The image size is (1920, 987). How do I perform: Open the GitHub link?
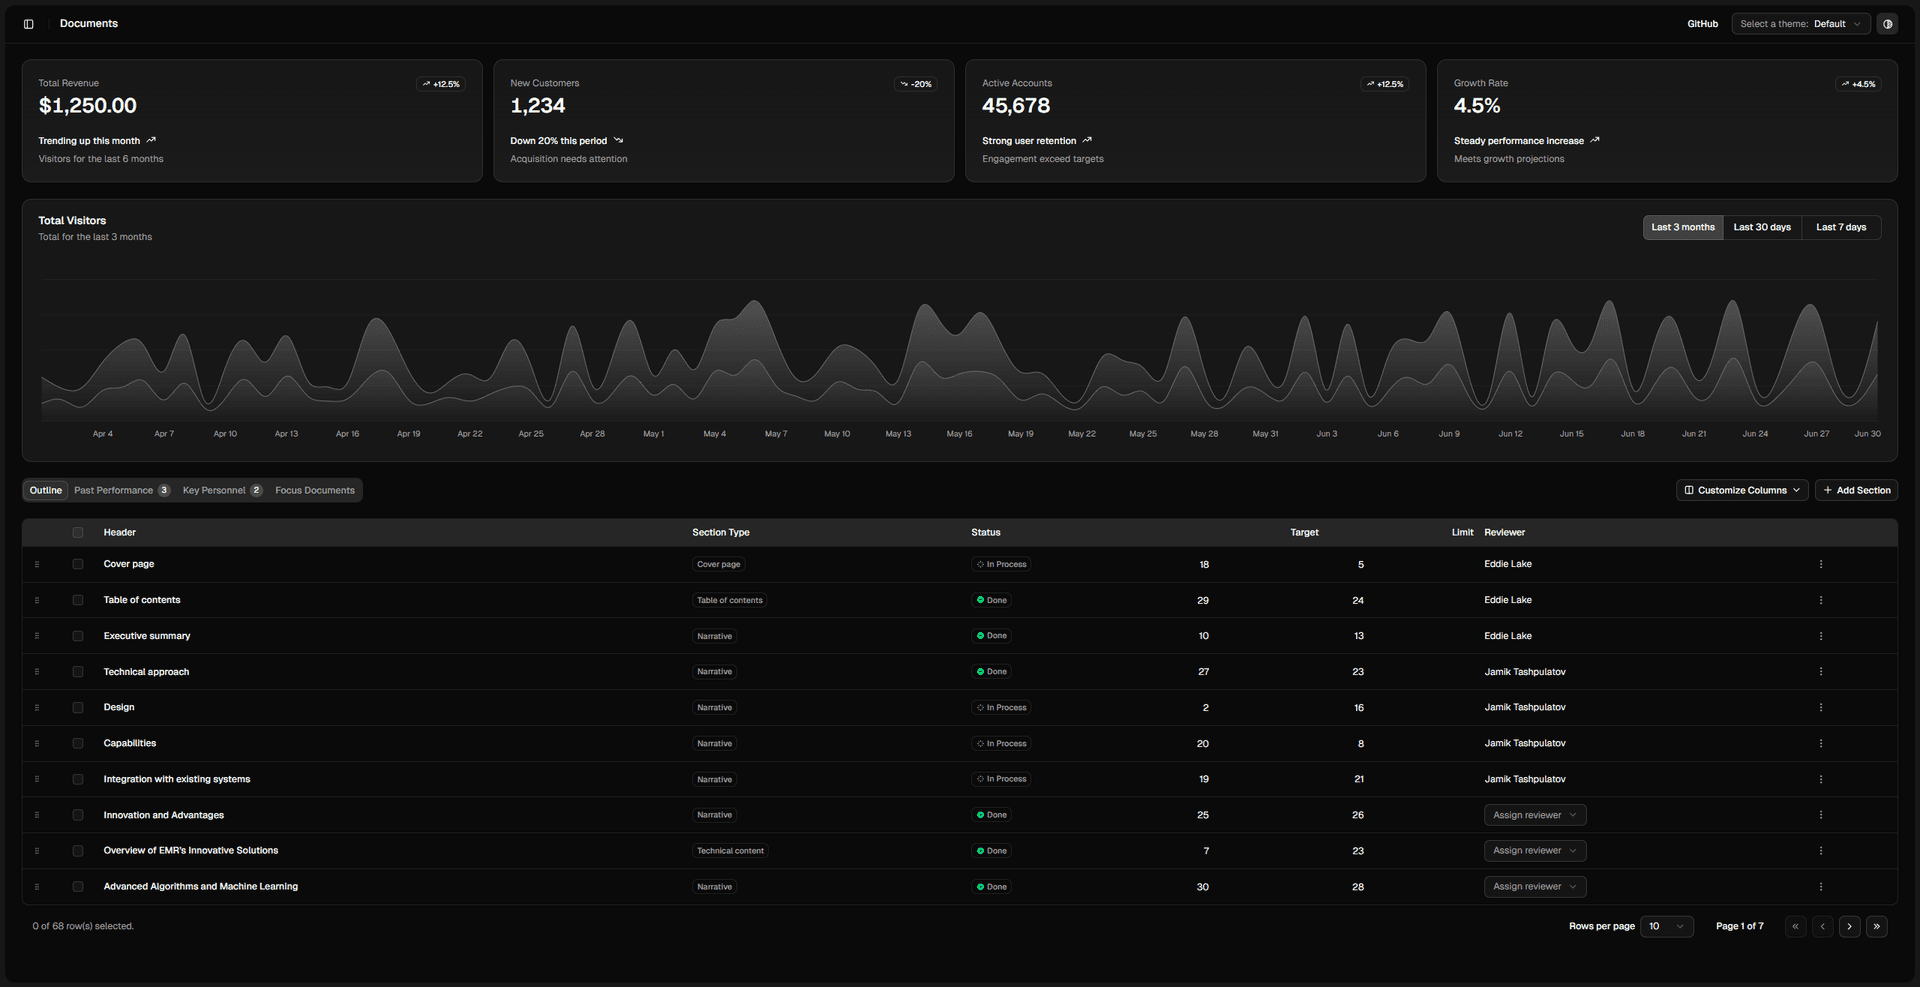coord(1702,24)
